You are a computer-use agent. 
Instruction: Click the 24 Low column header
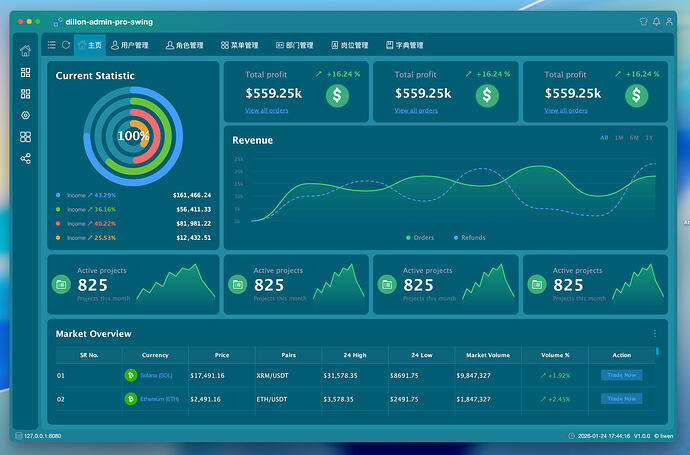click(422, 355)
